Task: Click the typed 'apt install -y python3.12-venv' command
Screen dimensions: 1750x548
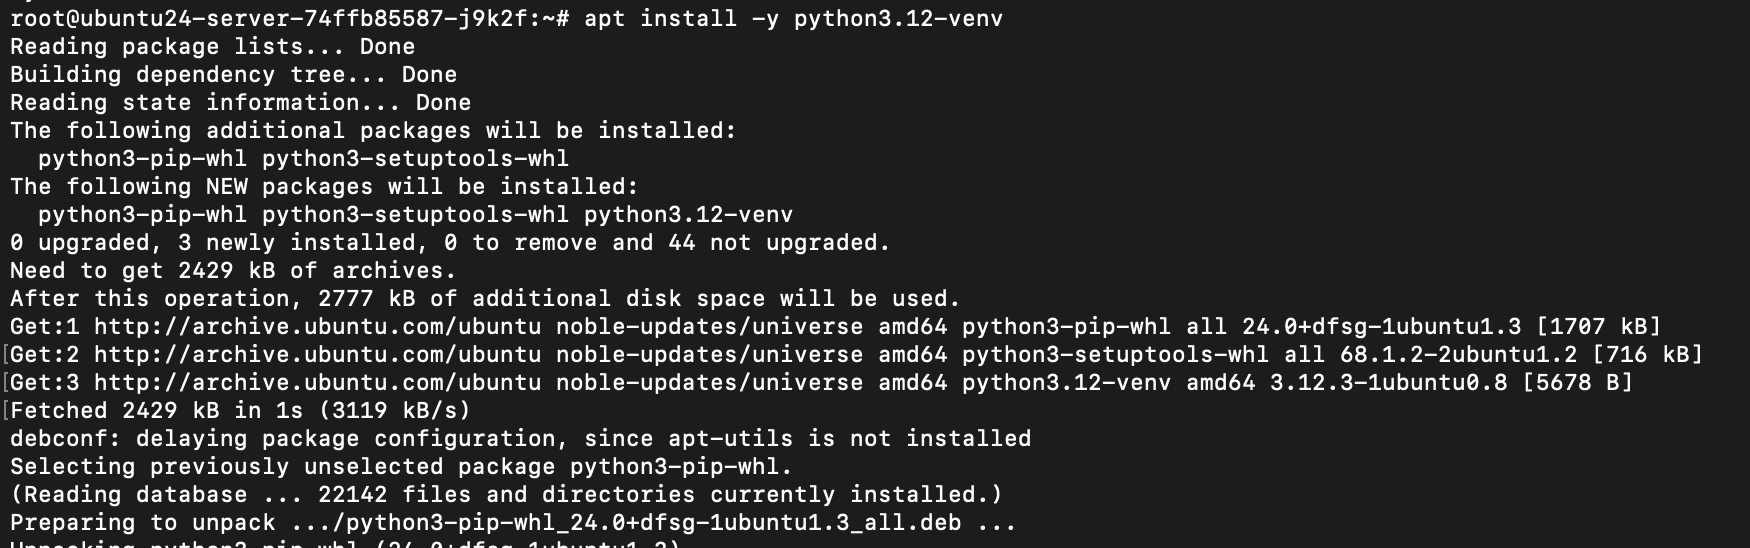Action: (793, 19)
